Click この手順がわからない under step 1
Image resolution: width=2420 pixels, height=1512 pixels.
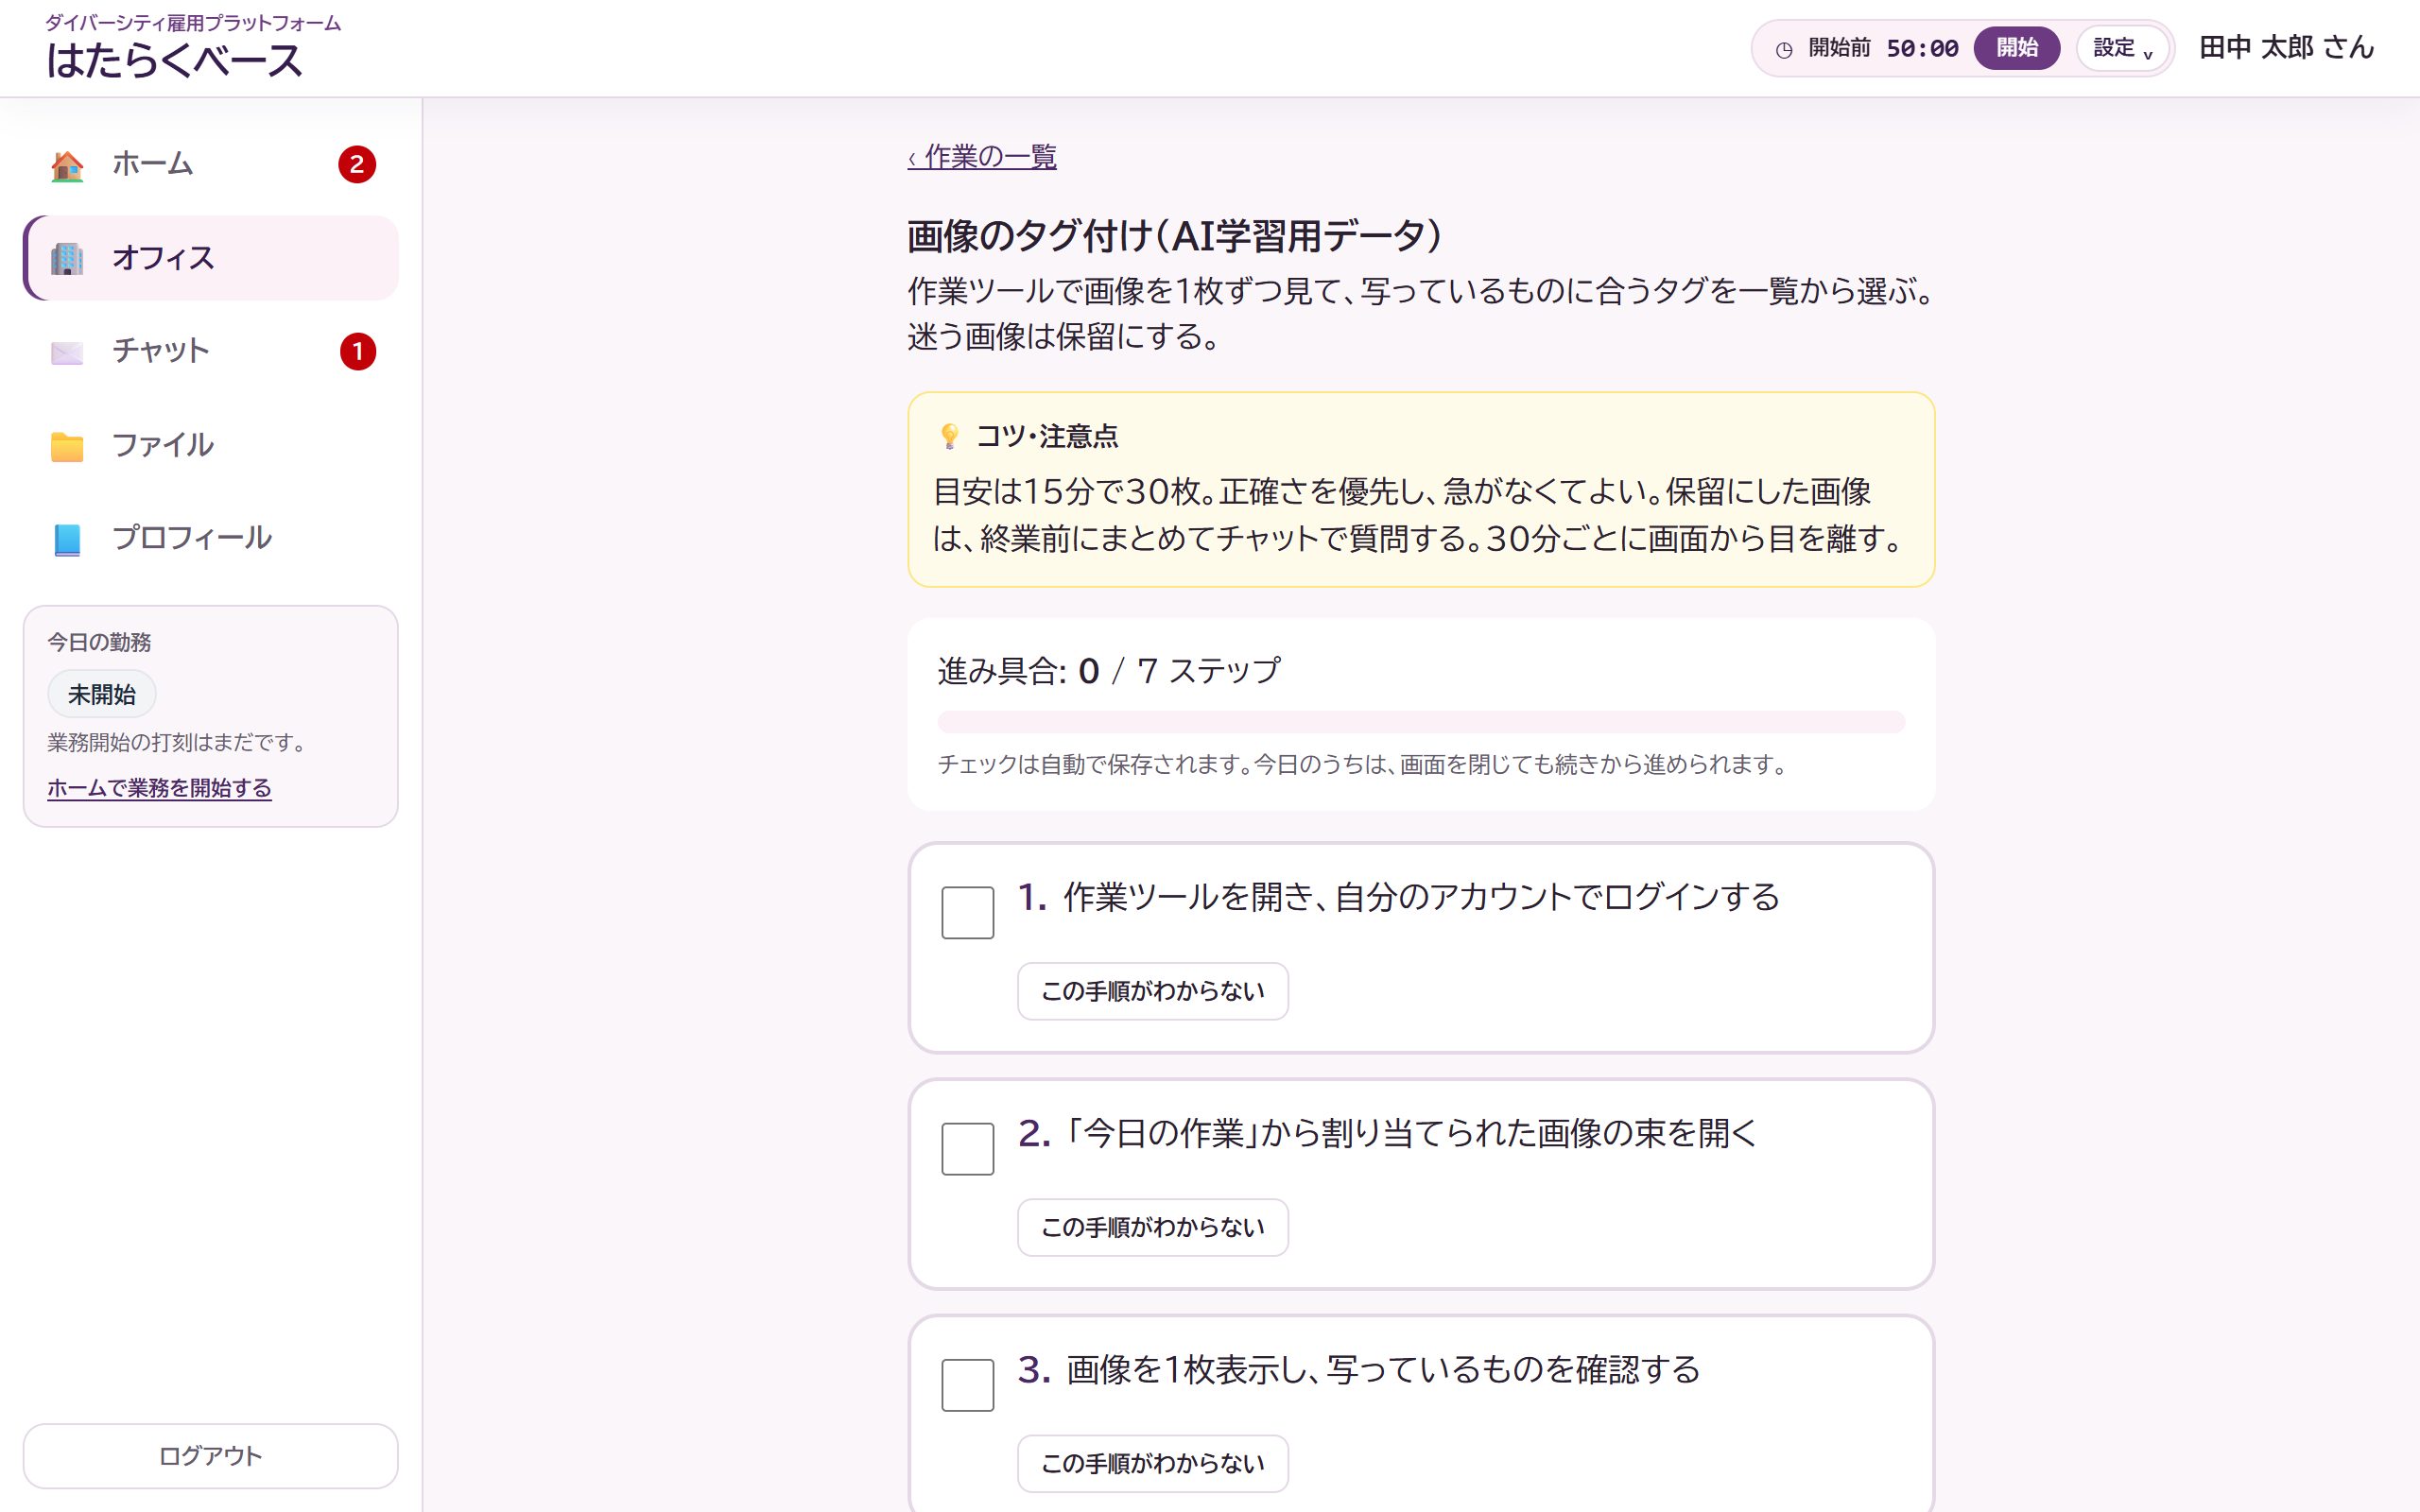coord(1152,991)
